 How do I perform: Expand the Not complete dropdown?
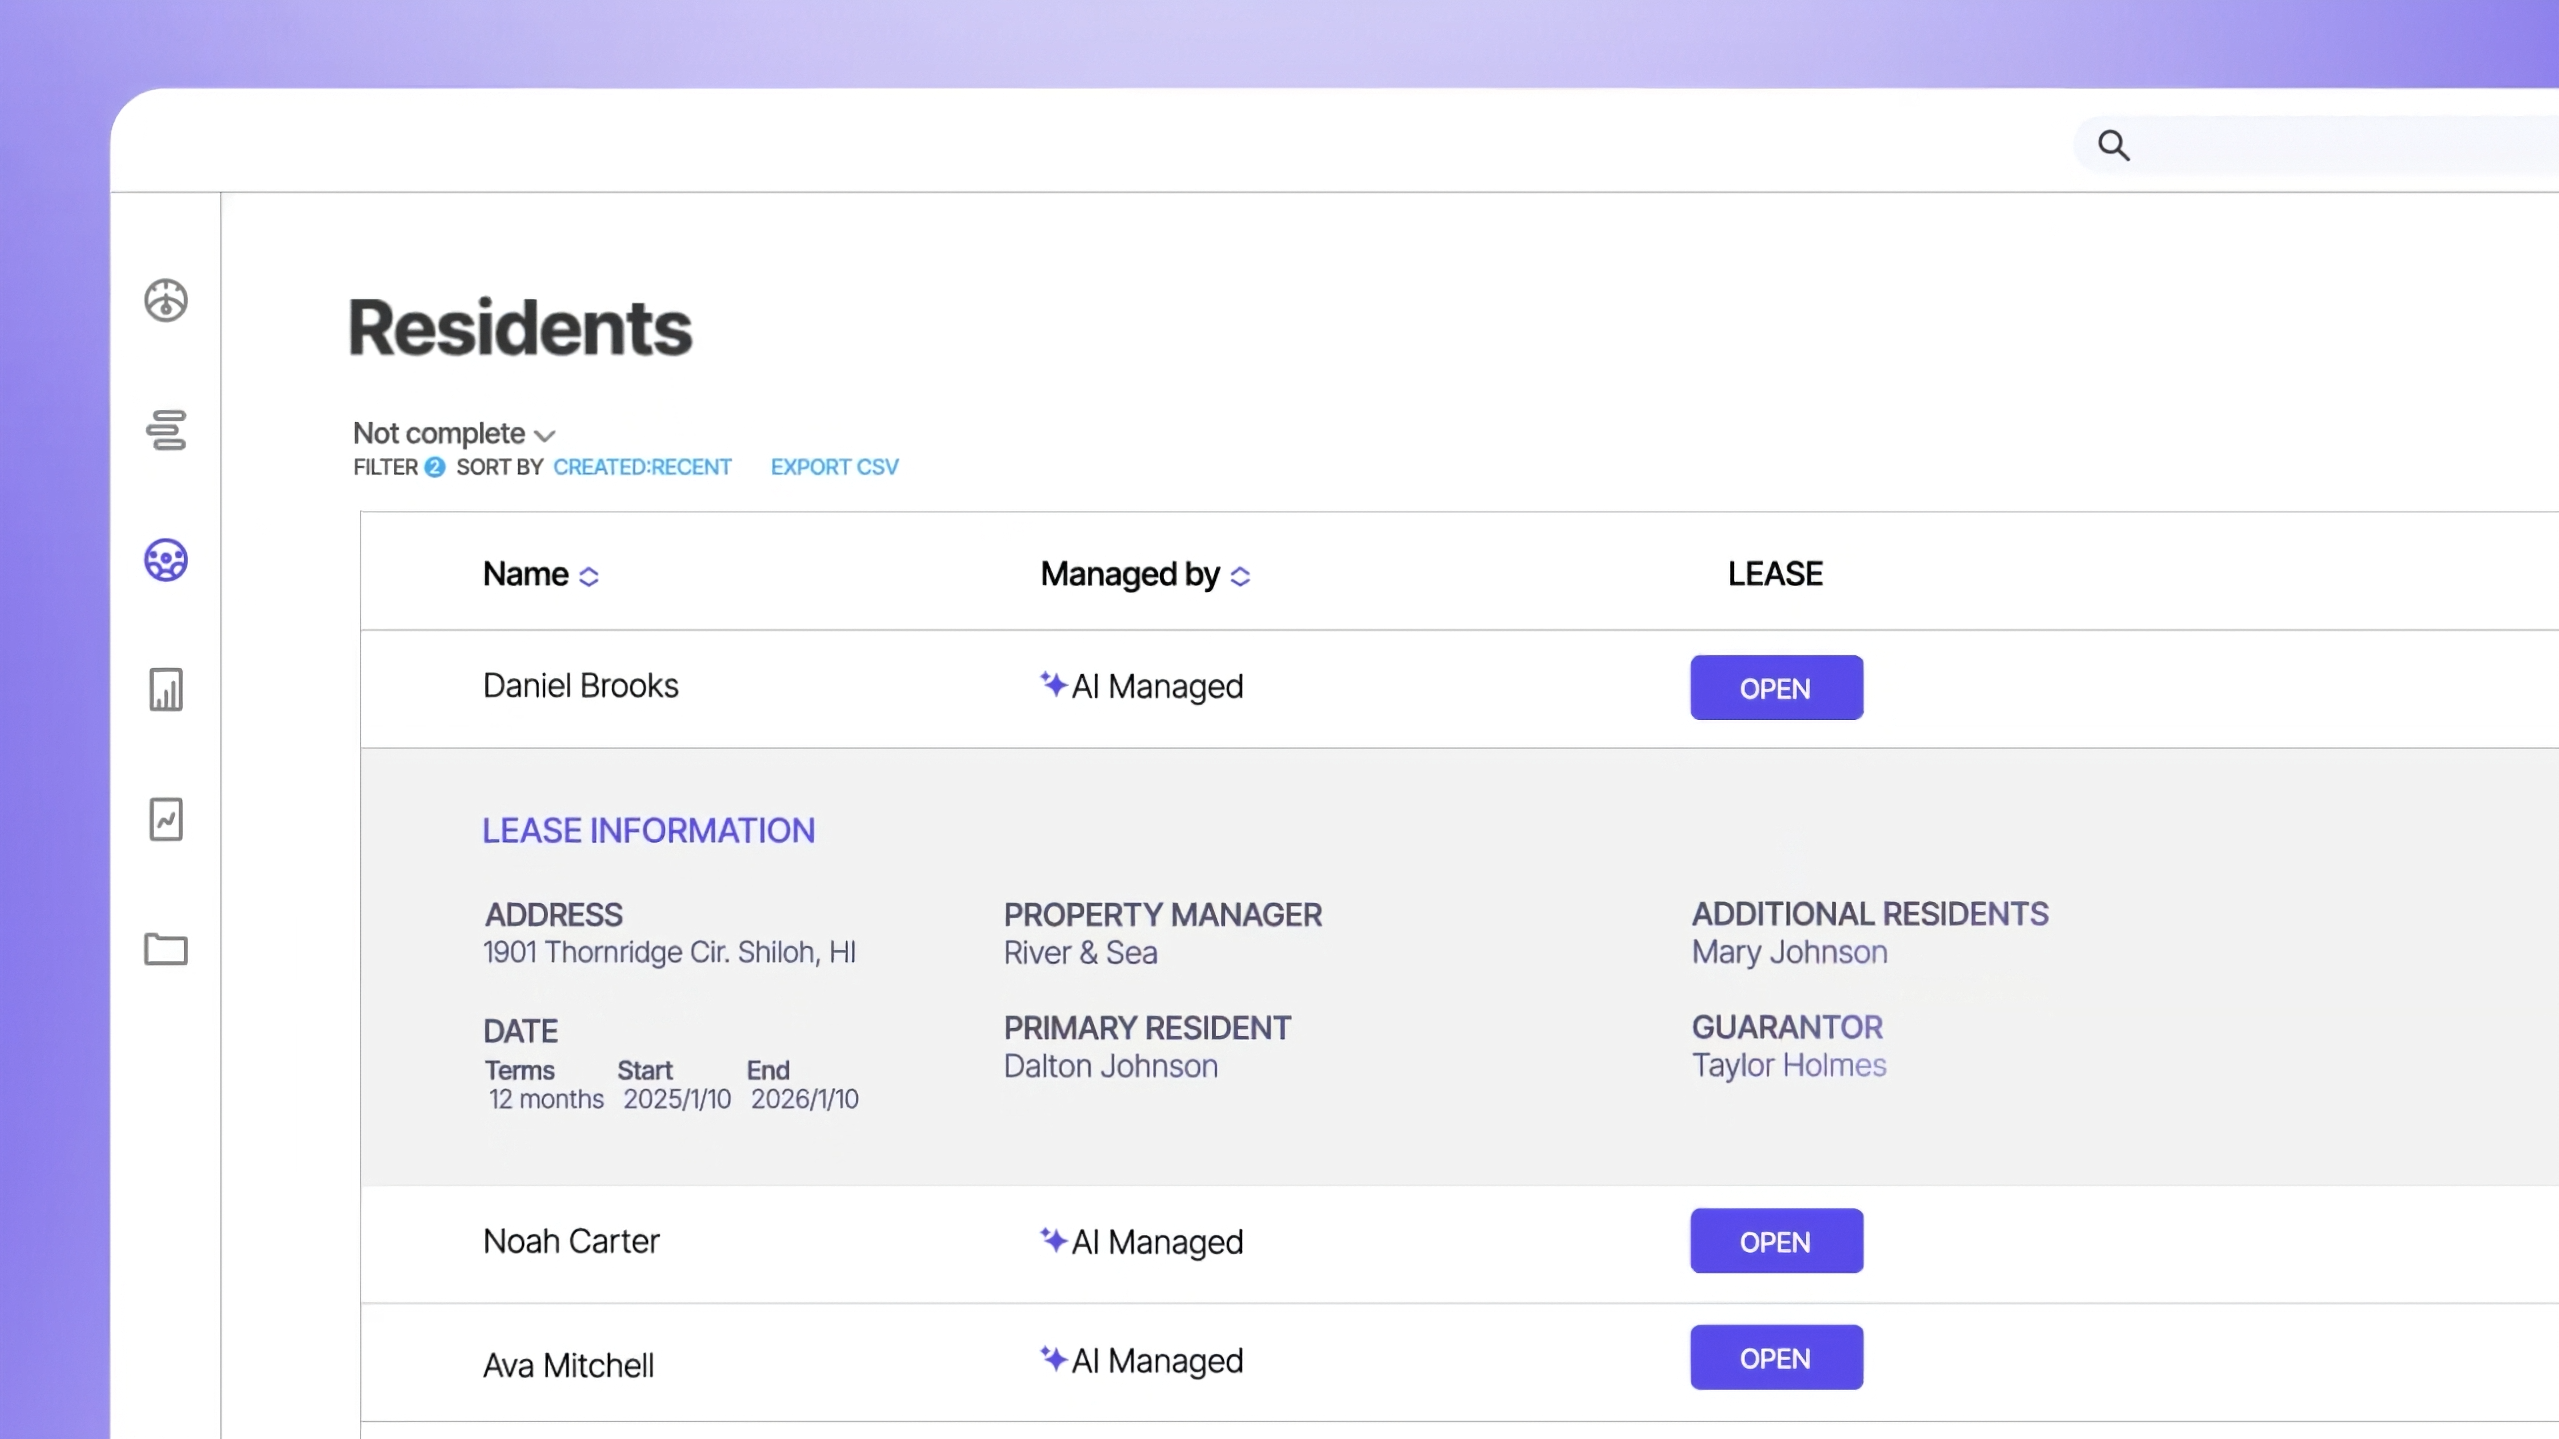(454, 434)
